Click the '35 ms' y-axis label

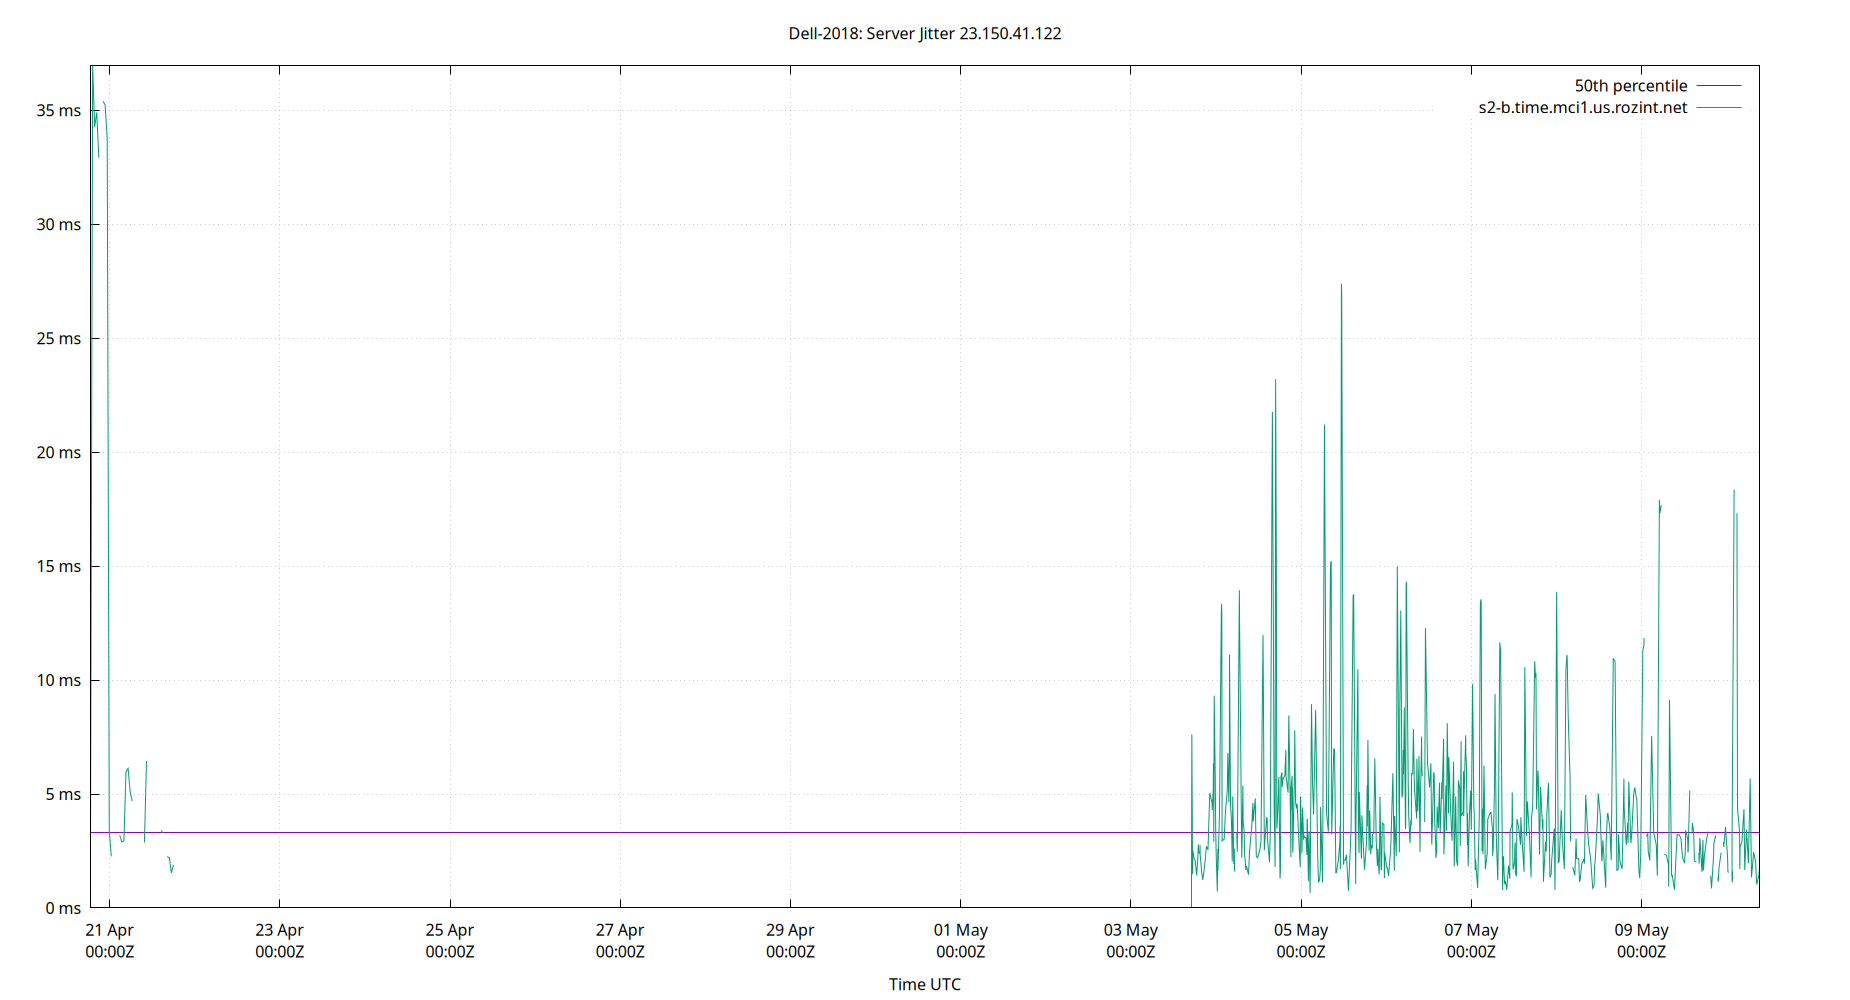tap(59, 110)
